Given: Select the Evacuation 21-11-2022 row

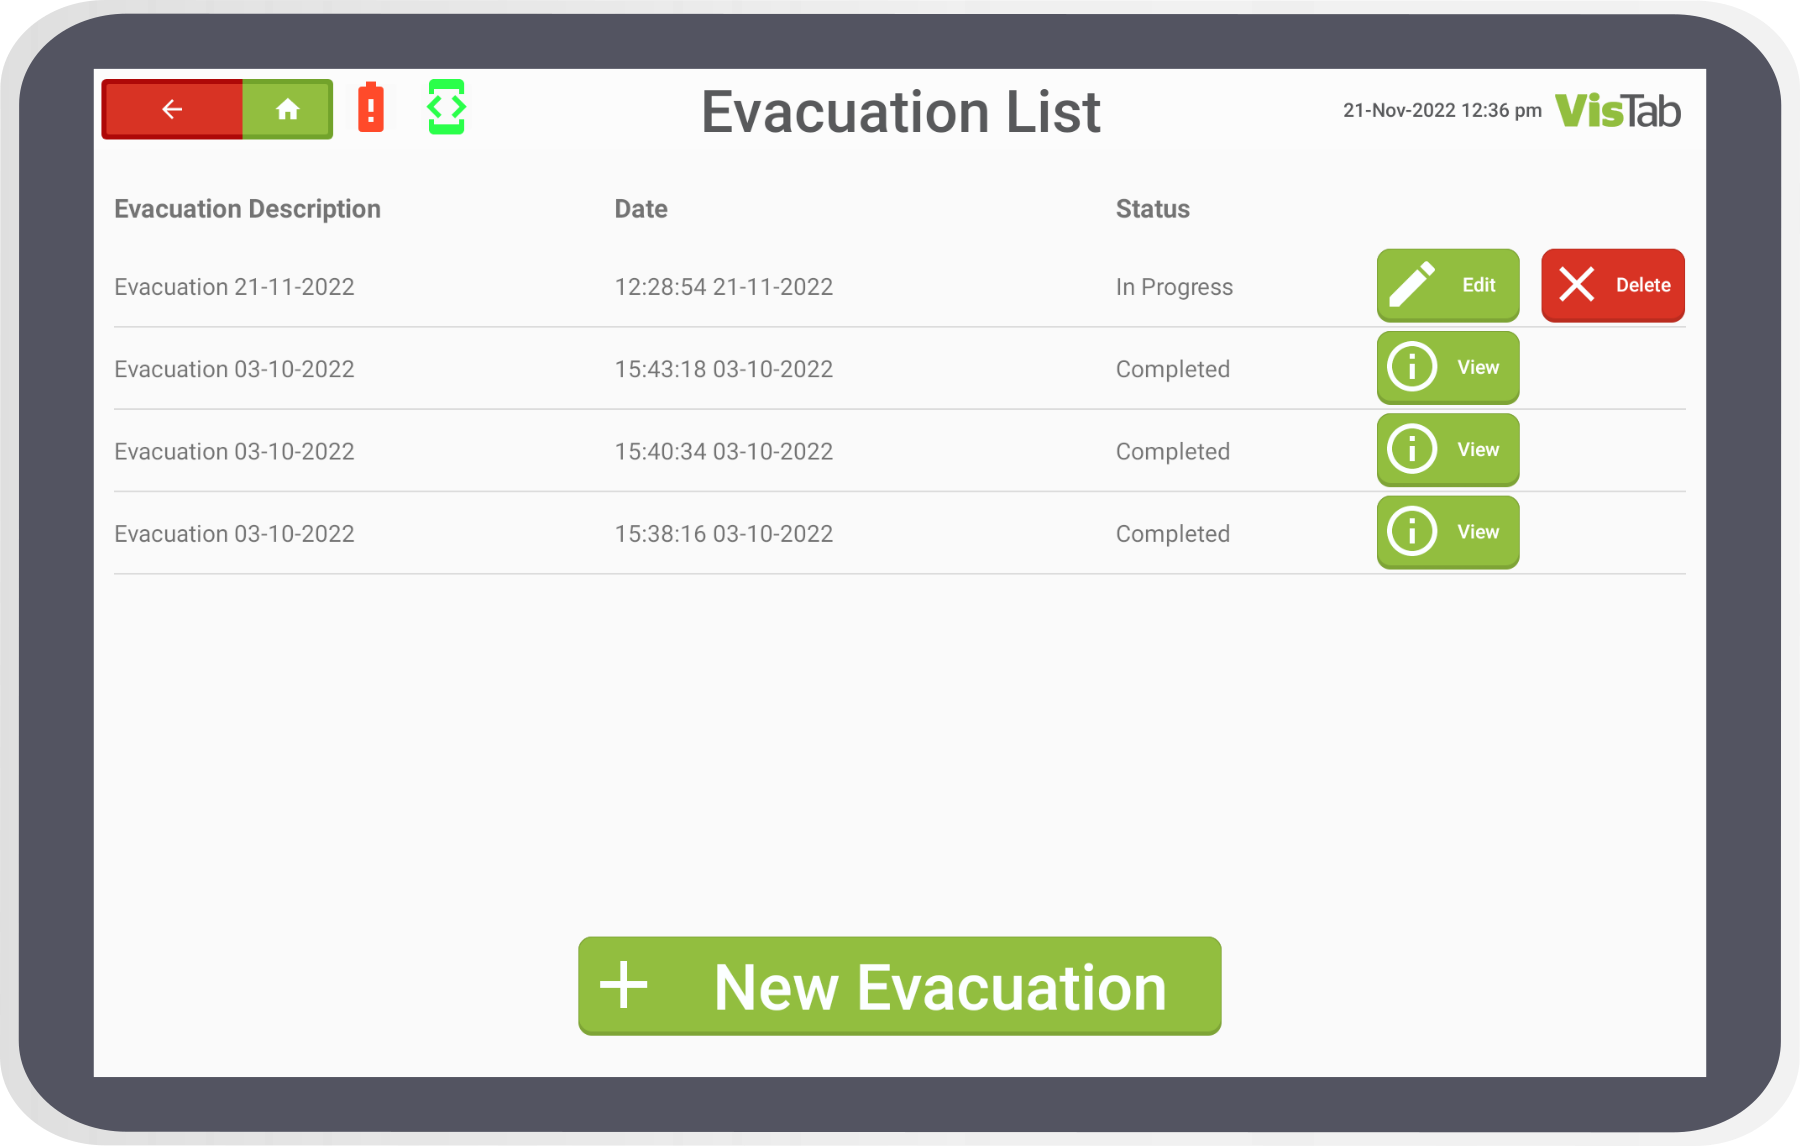Looking at the screenshot, I should [234, 286].
